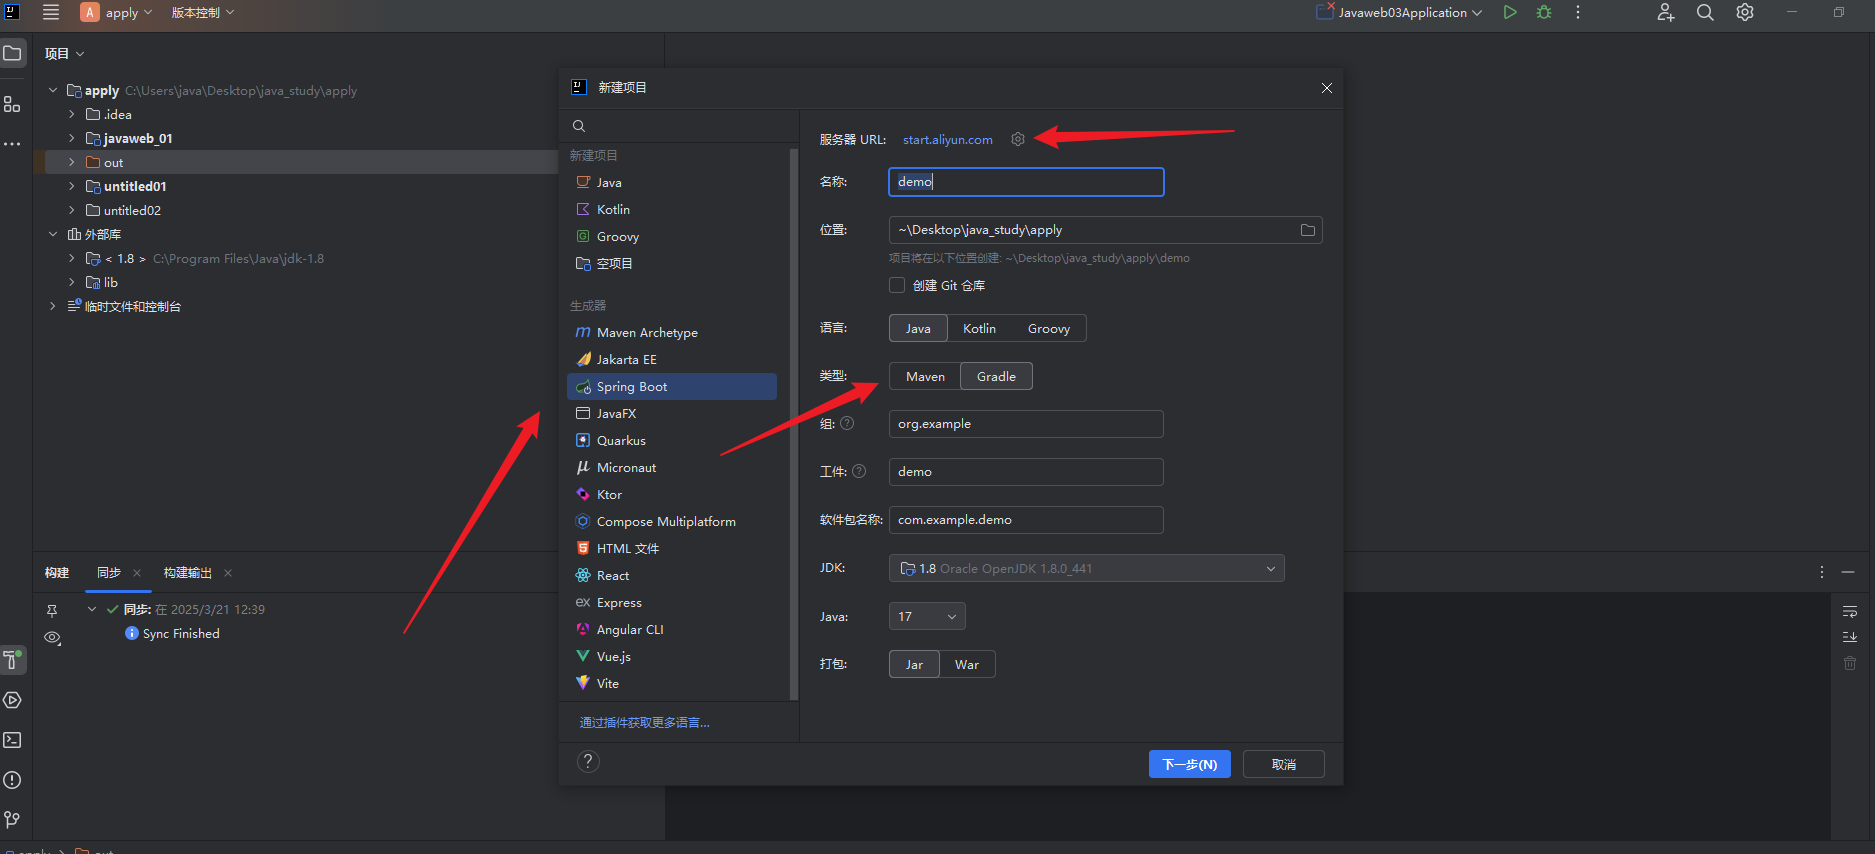Open the more actions menu in the top toolbar
Screen dimensions: 1875x854
(1578, 12)
